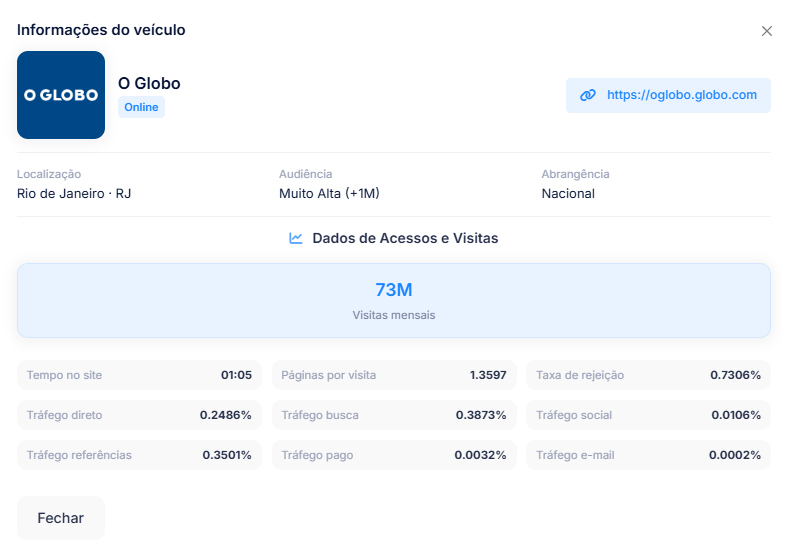Click the Tráfego pago stat
This screenshot has height=559, width=791.
pyautogui.click(x=394, y=455)
